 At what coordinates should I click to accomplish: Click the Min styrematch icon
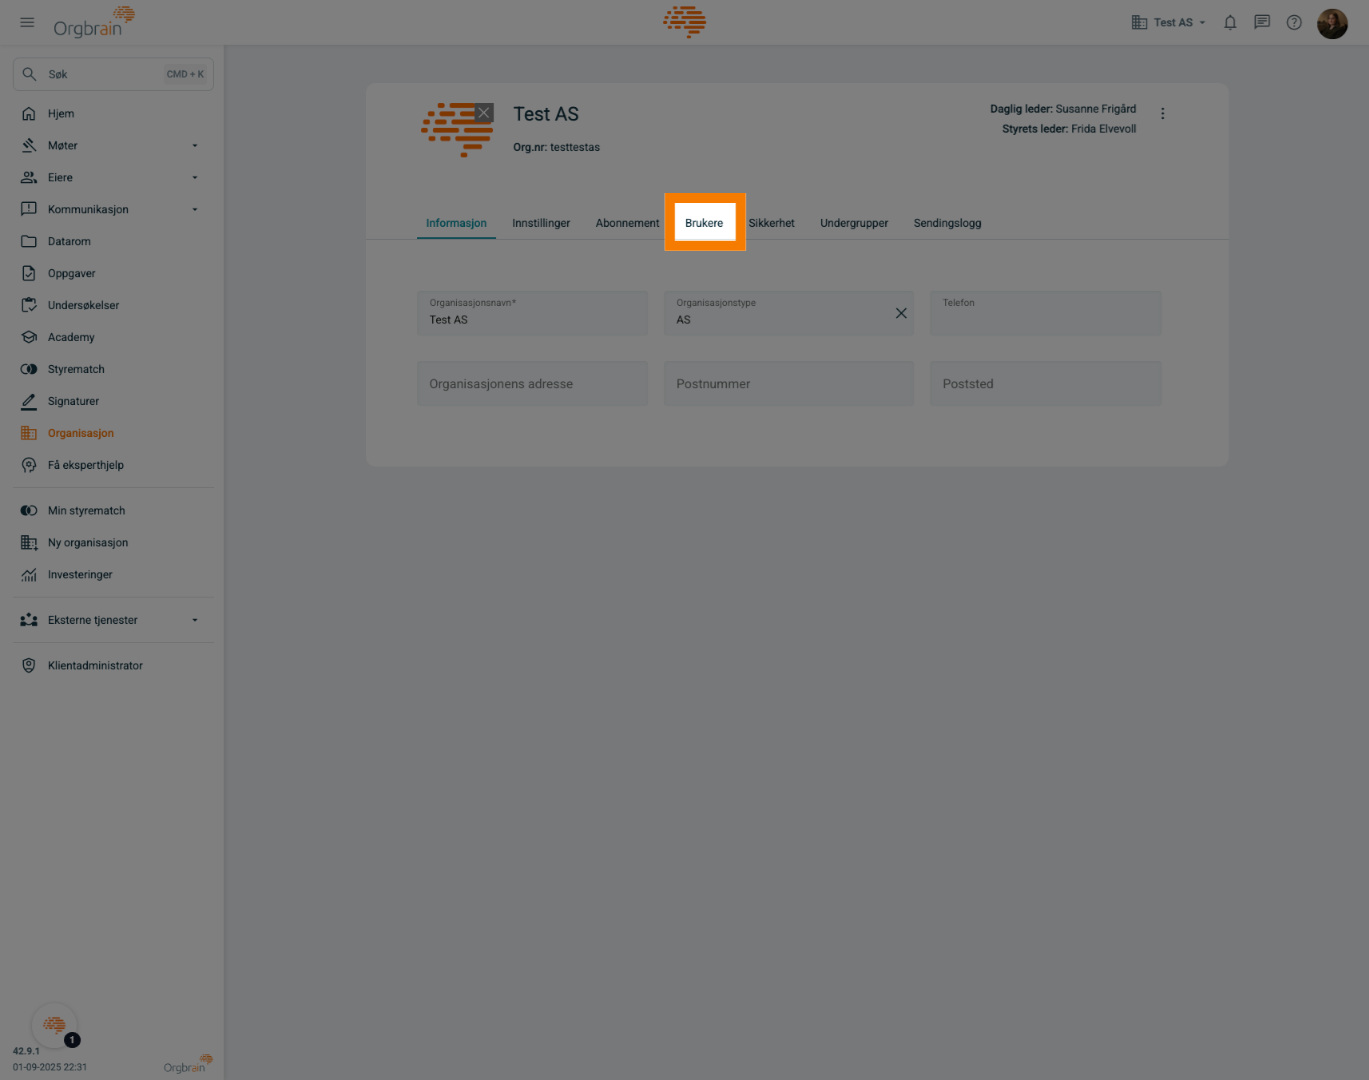(x=29, y=511)
